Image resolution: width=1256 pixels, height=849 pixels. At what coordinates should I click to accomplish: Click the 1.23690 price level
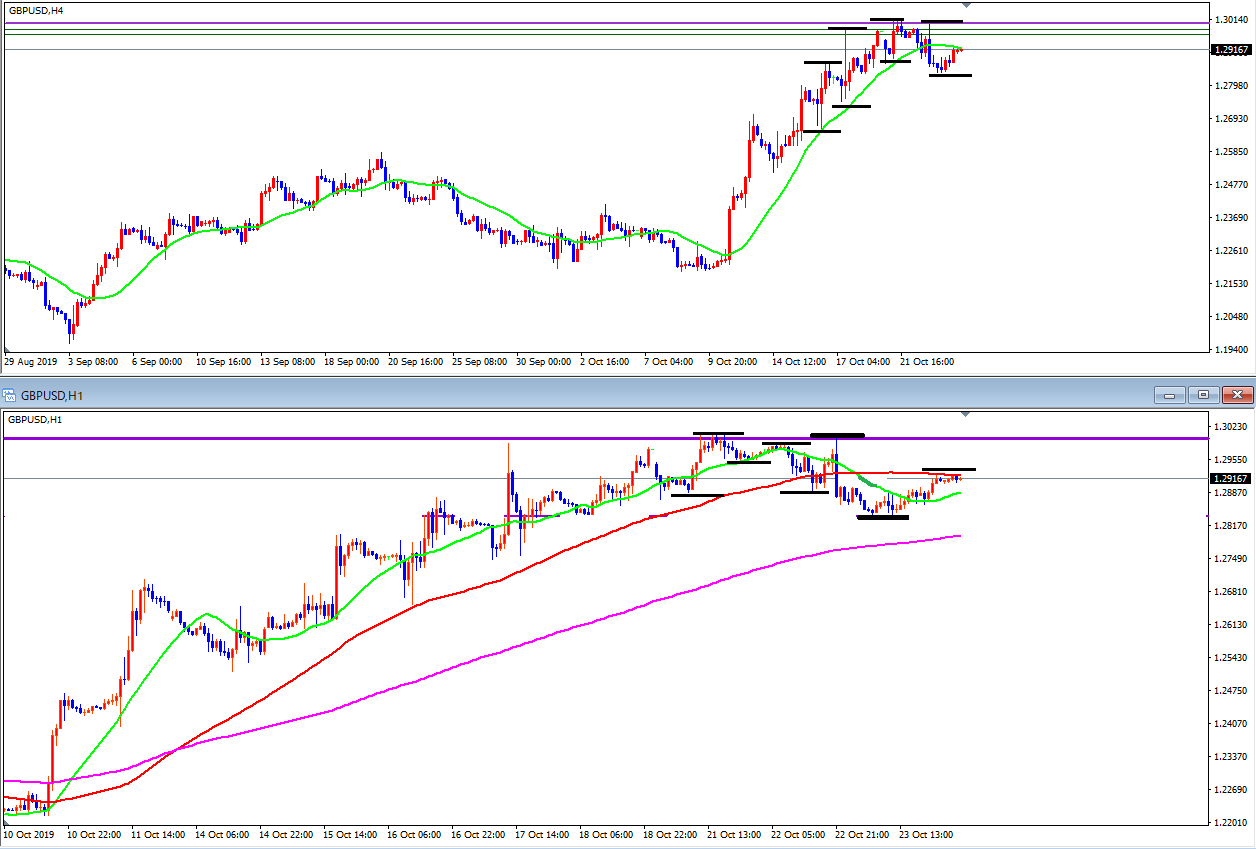(1230, 218)
